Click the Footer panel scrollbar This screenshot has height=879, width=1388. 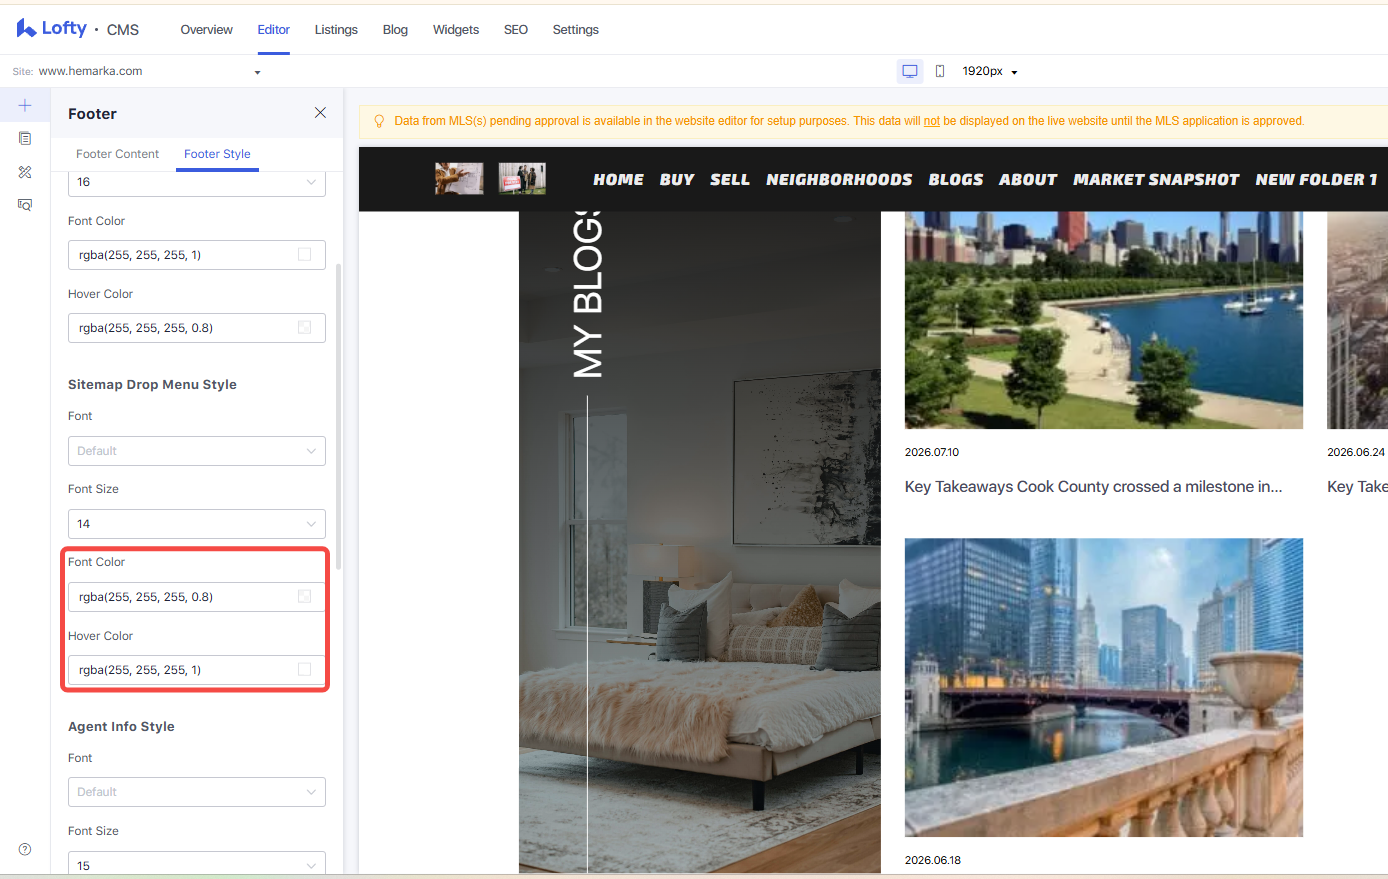(338, 417)
